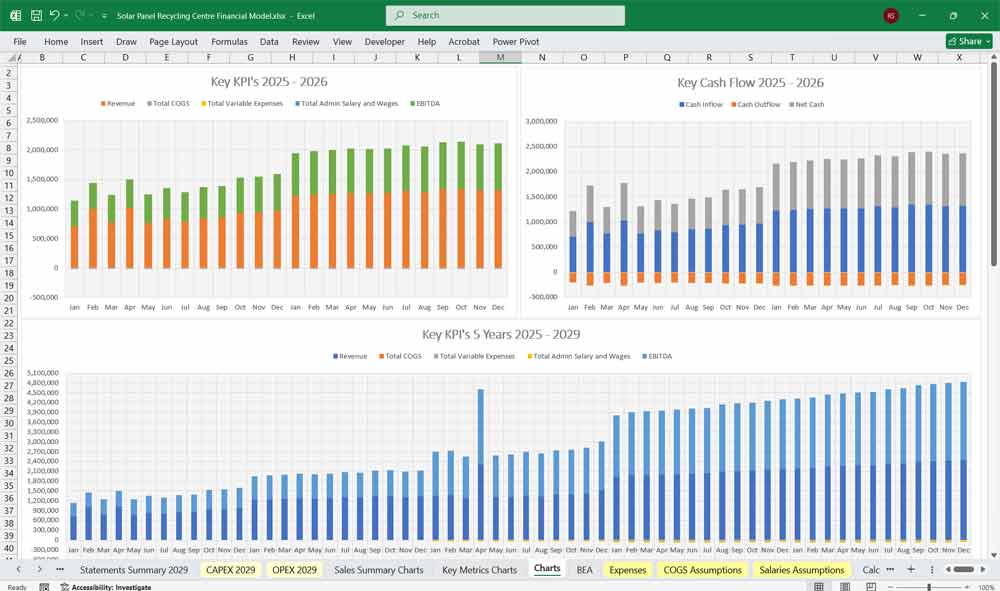Open Customize Quick Access Toolbar dropdown
1000x591 pixels.
click(104, 16)
